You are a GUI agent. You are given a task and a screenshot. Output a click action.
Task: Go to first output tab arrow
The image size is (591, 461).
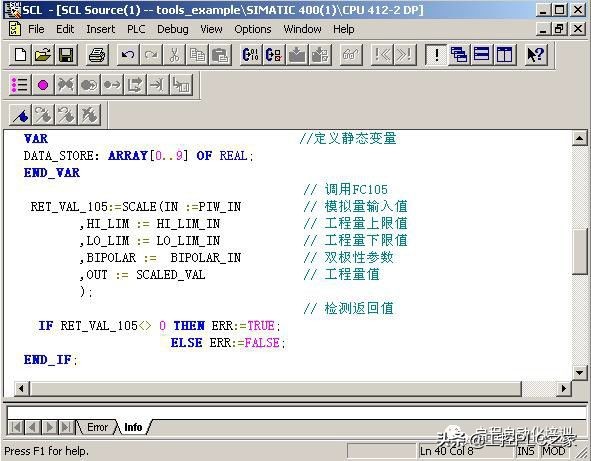click(16, 427)
